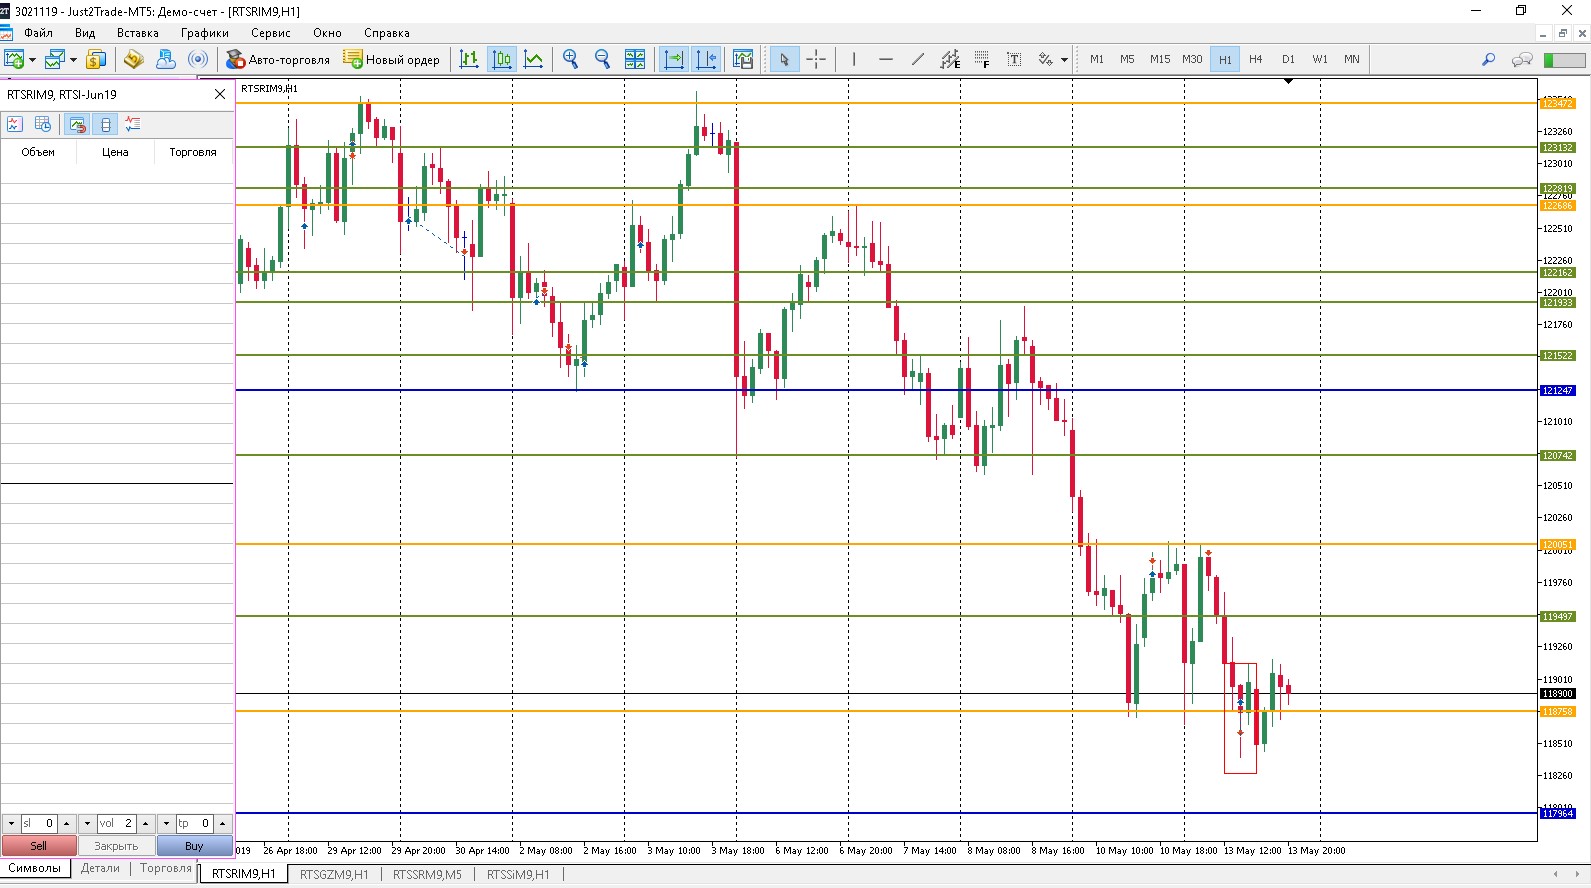
Task: Toggle the spread view icon in depth panel
Action: pyautogui.click(x=105, y=124)
